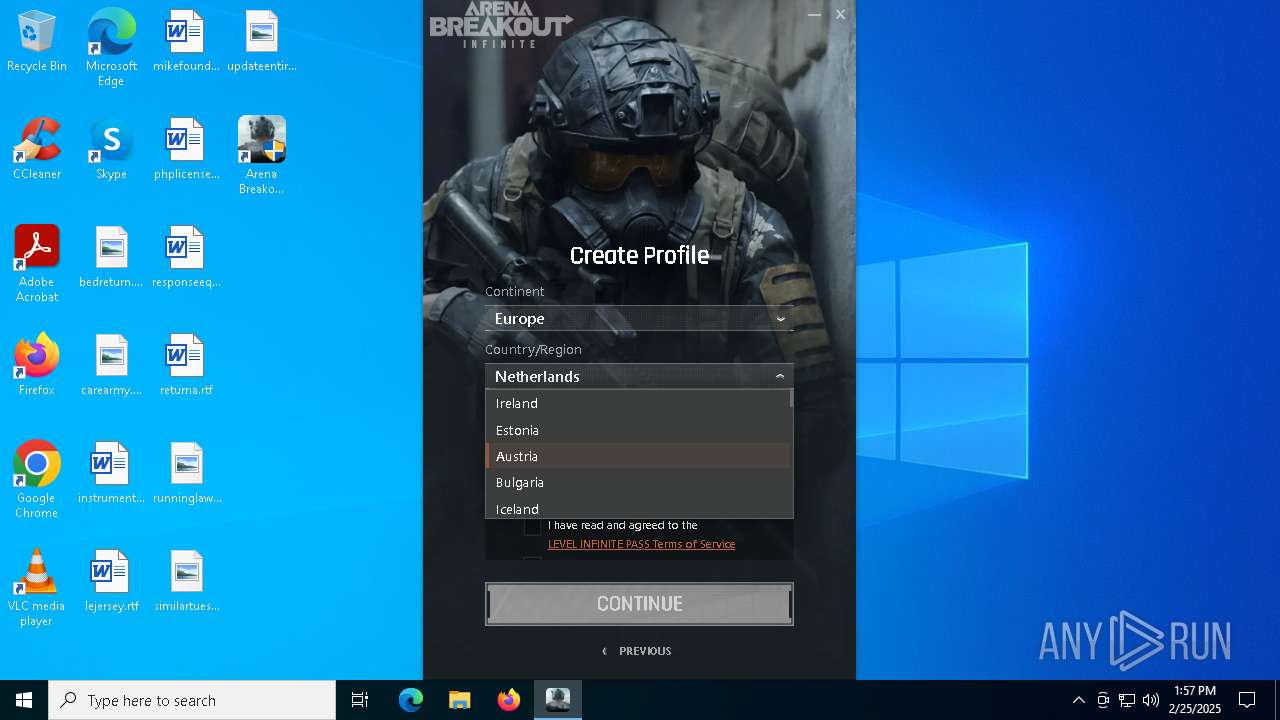Open Task View on the taskbar
This screenshot has height=720, width=1280.
360,700
